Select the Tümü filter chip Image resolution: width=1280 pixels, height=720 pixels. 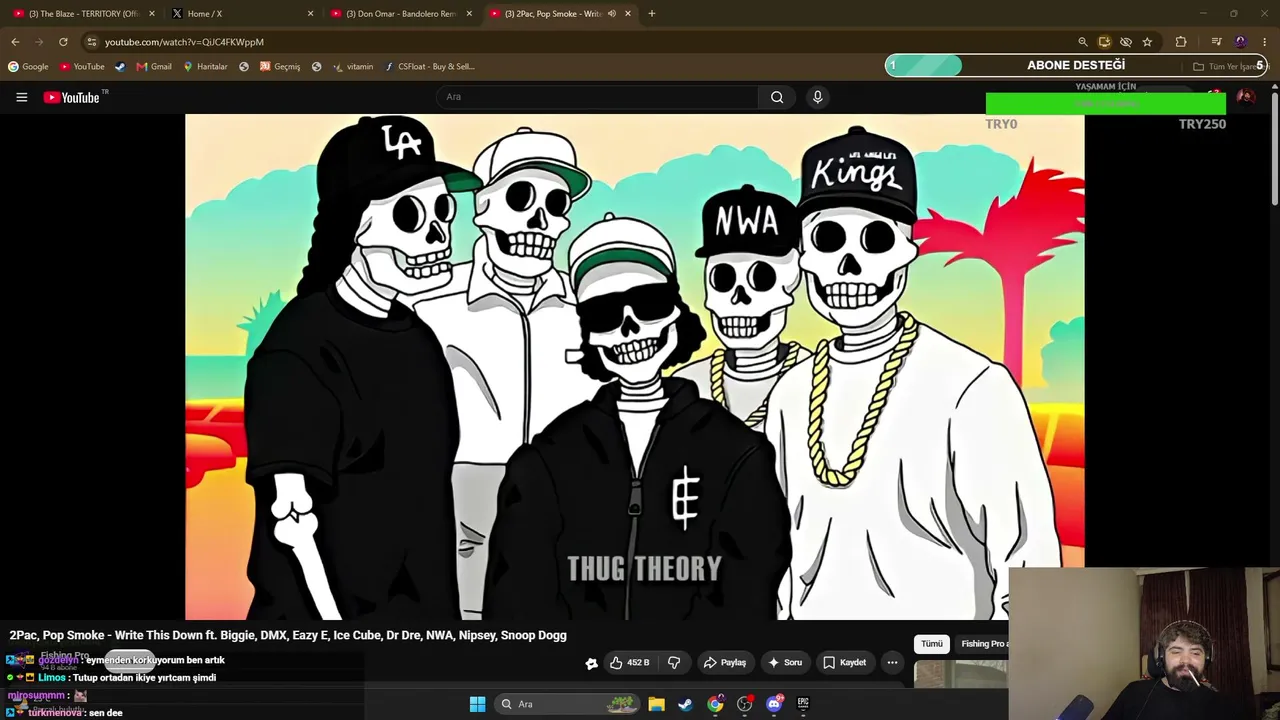(931, 644)
